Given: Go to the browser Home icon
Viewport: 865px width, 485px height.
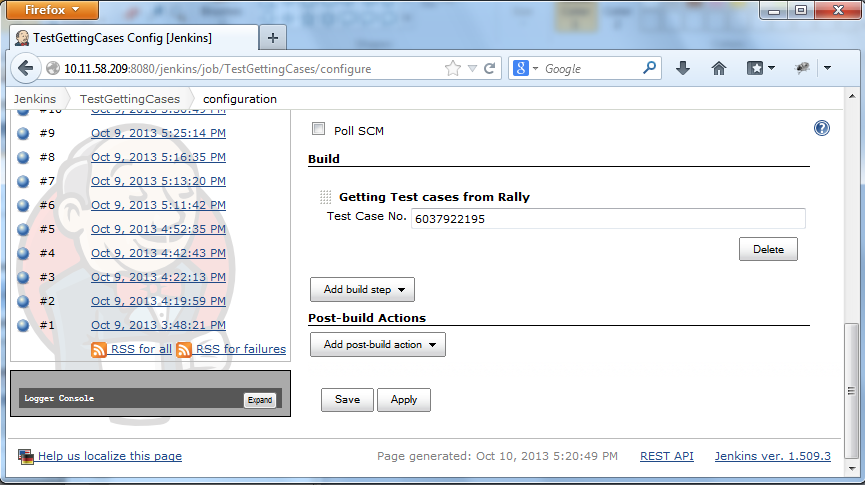Looking at the screenshot, I should tap(719, 68).
